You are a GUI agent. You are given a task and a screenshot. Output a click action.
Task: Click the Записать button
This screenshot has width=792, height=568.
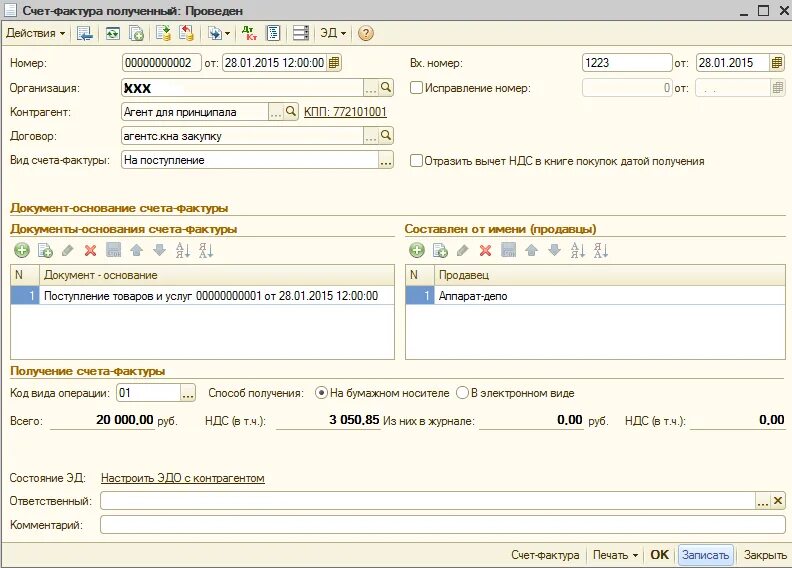(x=705, y=555)
